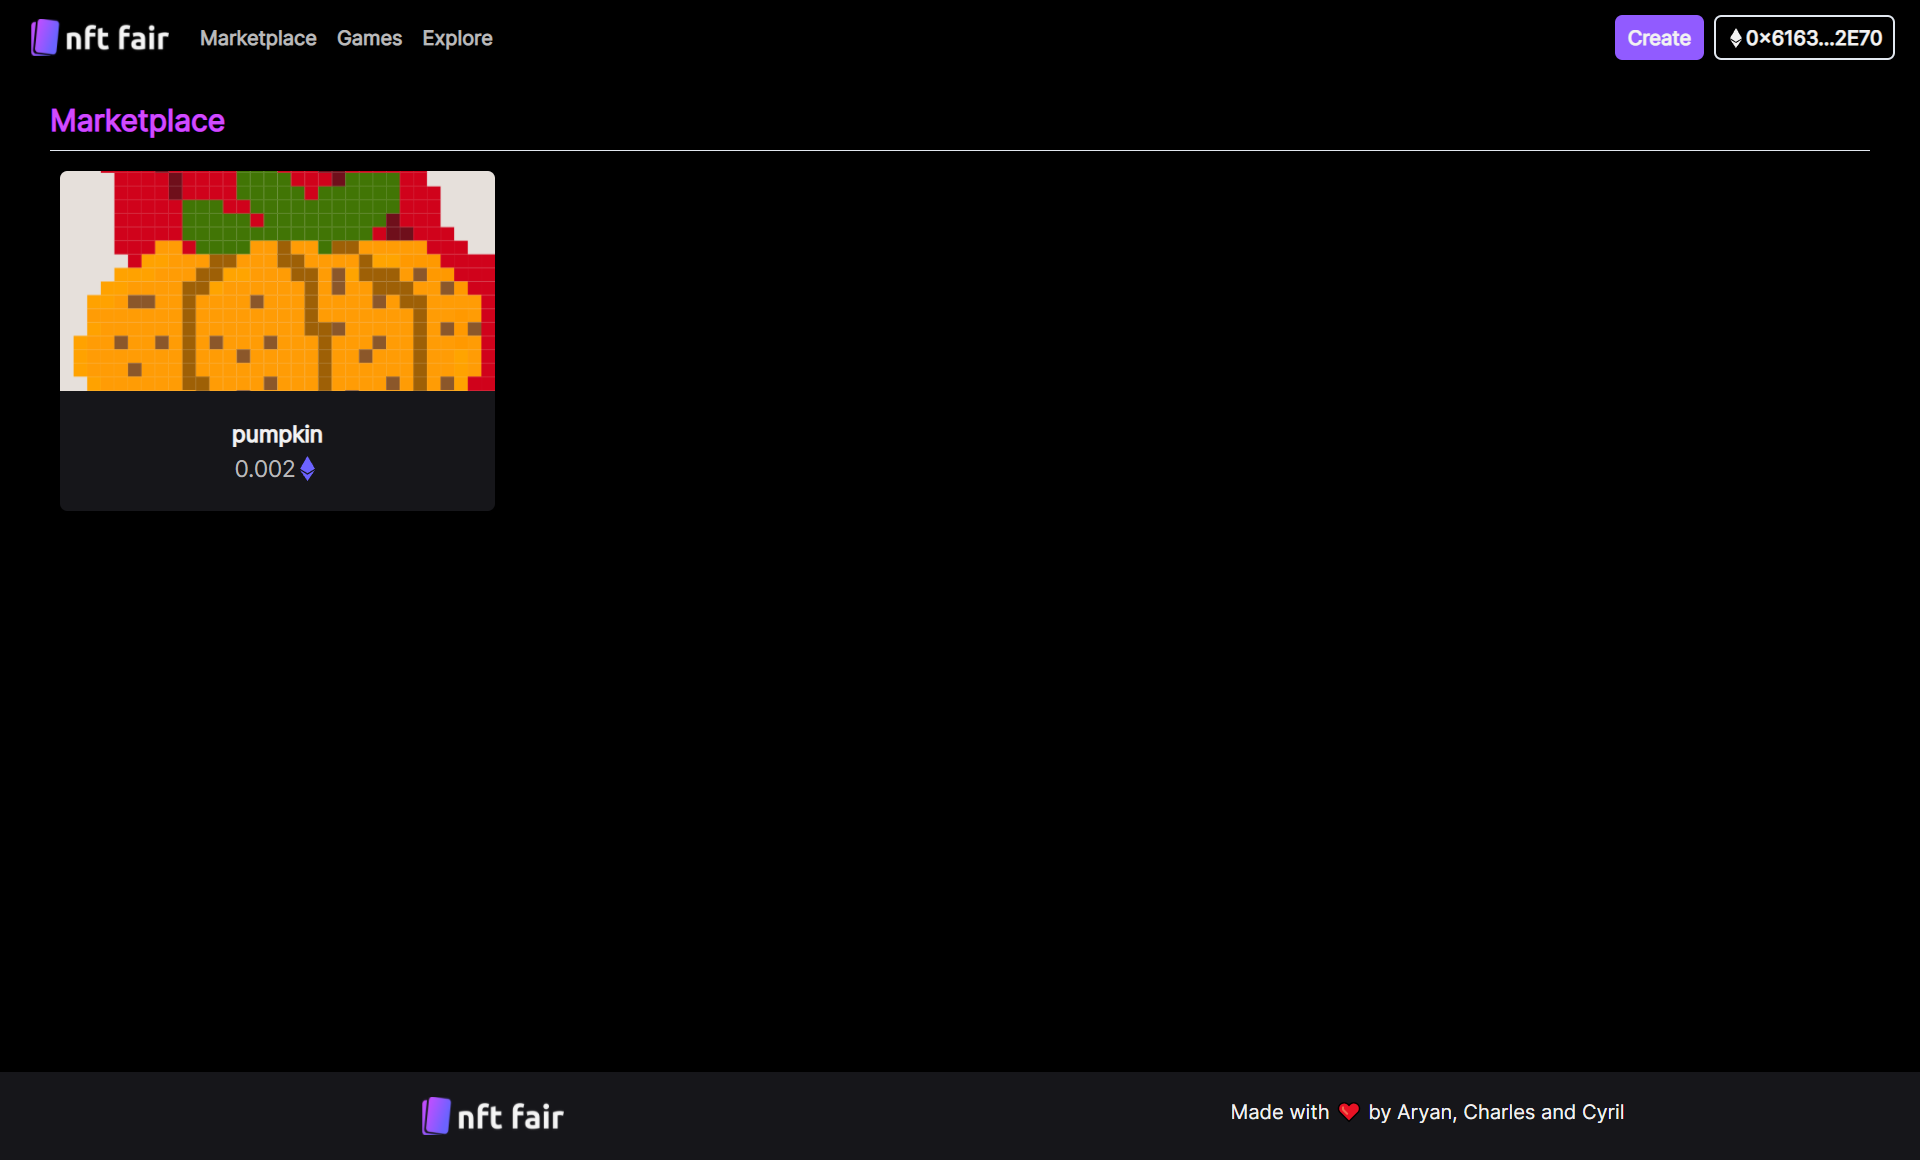This screenshot has width=1920, height=1160.
Task: Click the "Made with" footer text
Action: click(x=1279, y=1112)
